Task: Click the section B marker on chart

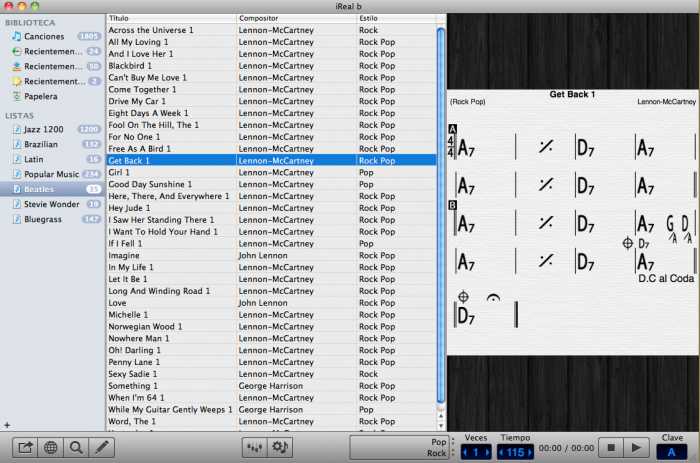Action: (452, 205)
